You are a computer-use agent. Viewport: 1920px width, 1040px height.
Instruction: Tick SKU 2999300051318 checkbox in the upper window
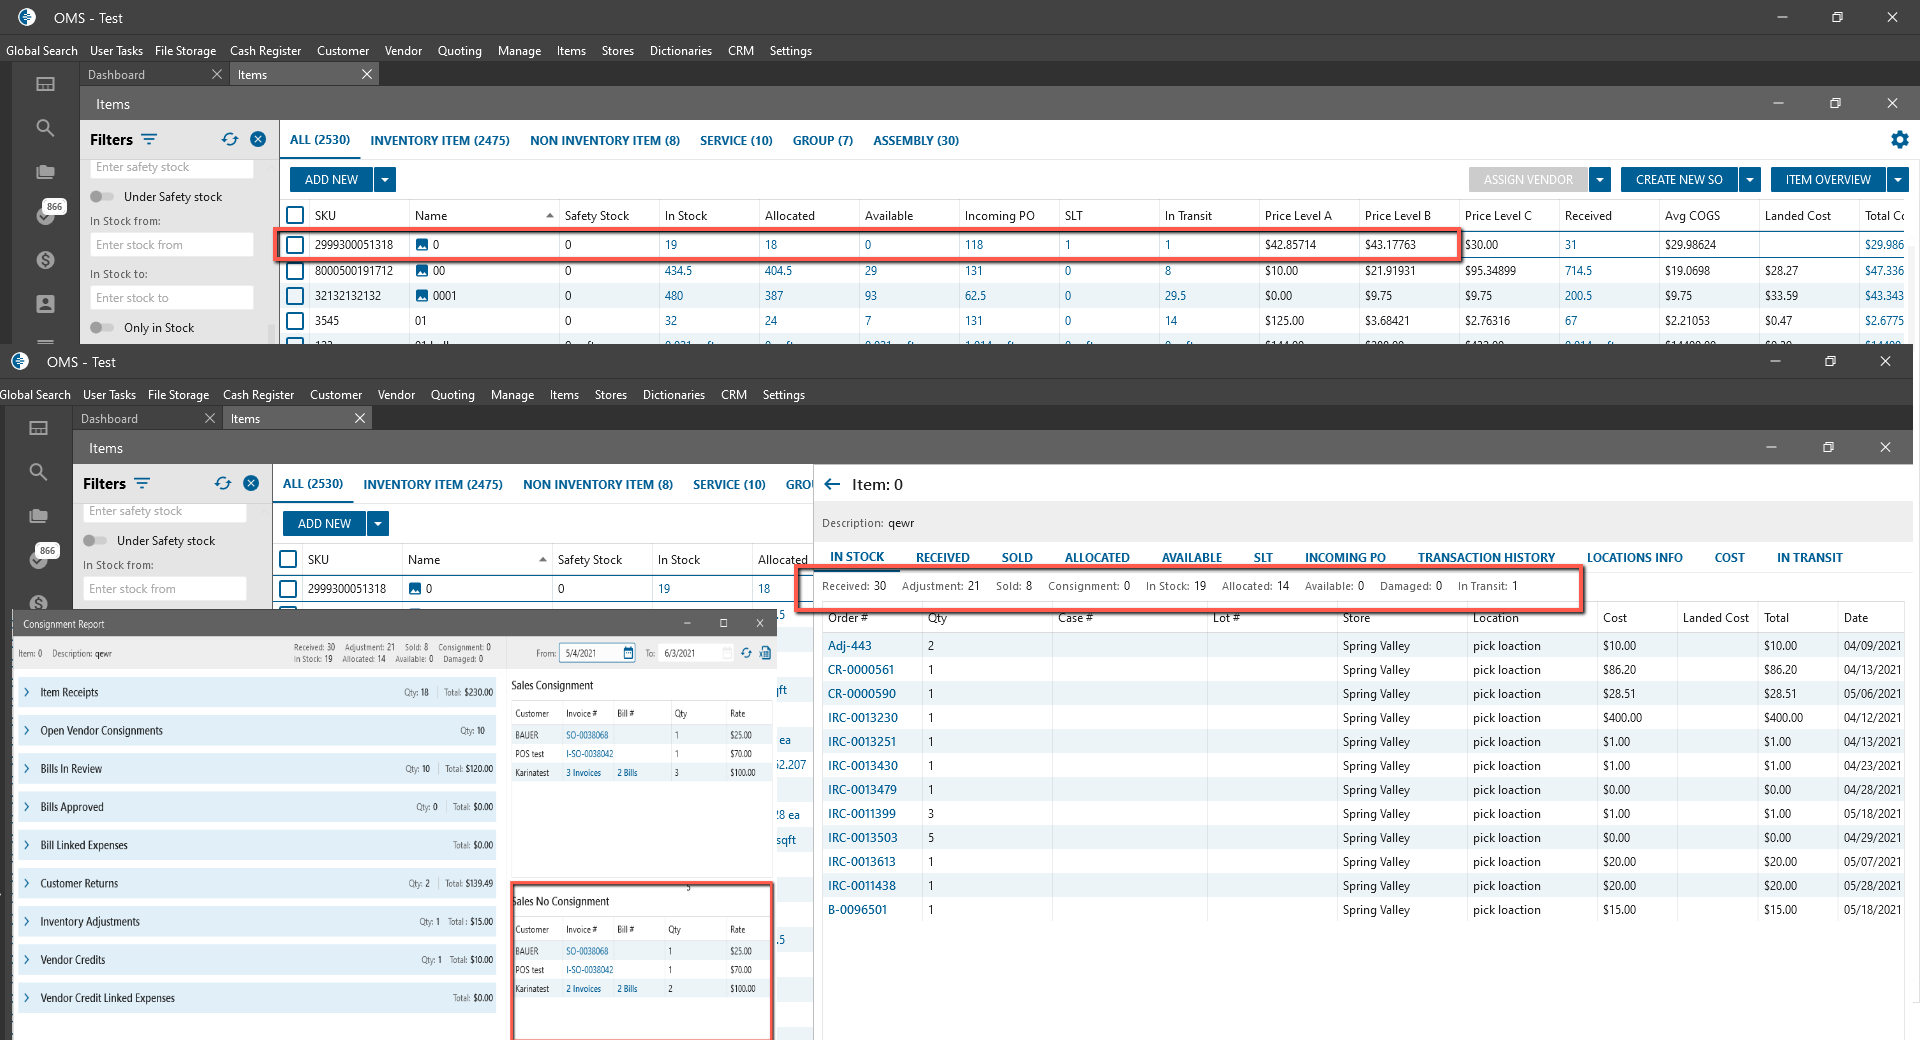pos(295,245)
